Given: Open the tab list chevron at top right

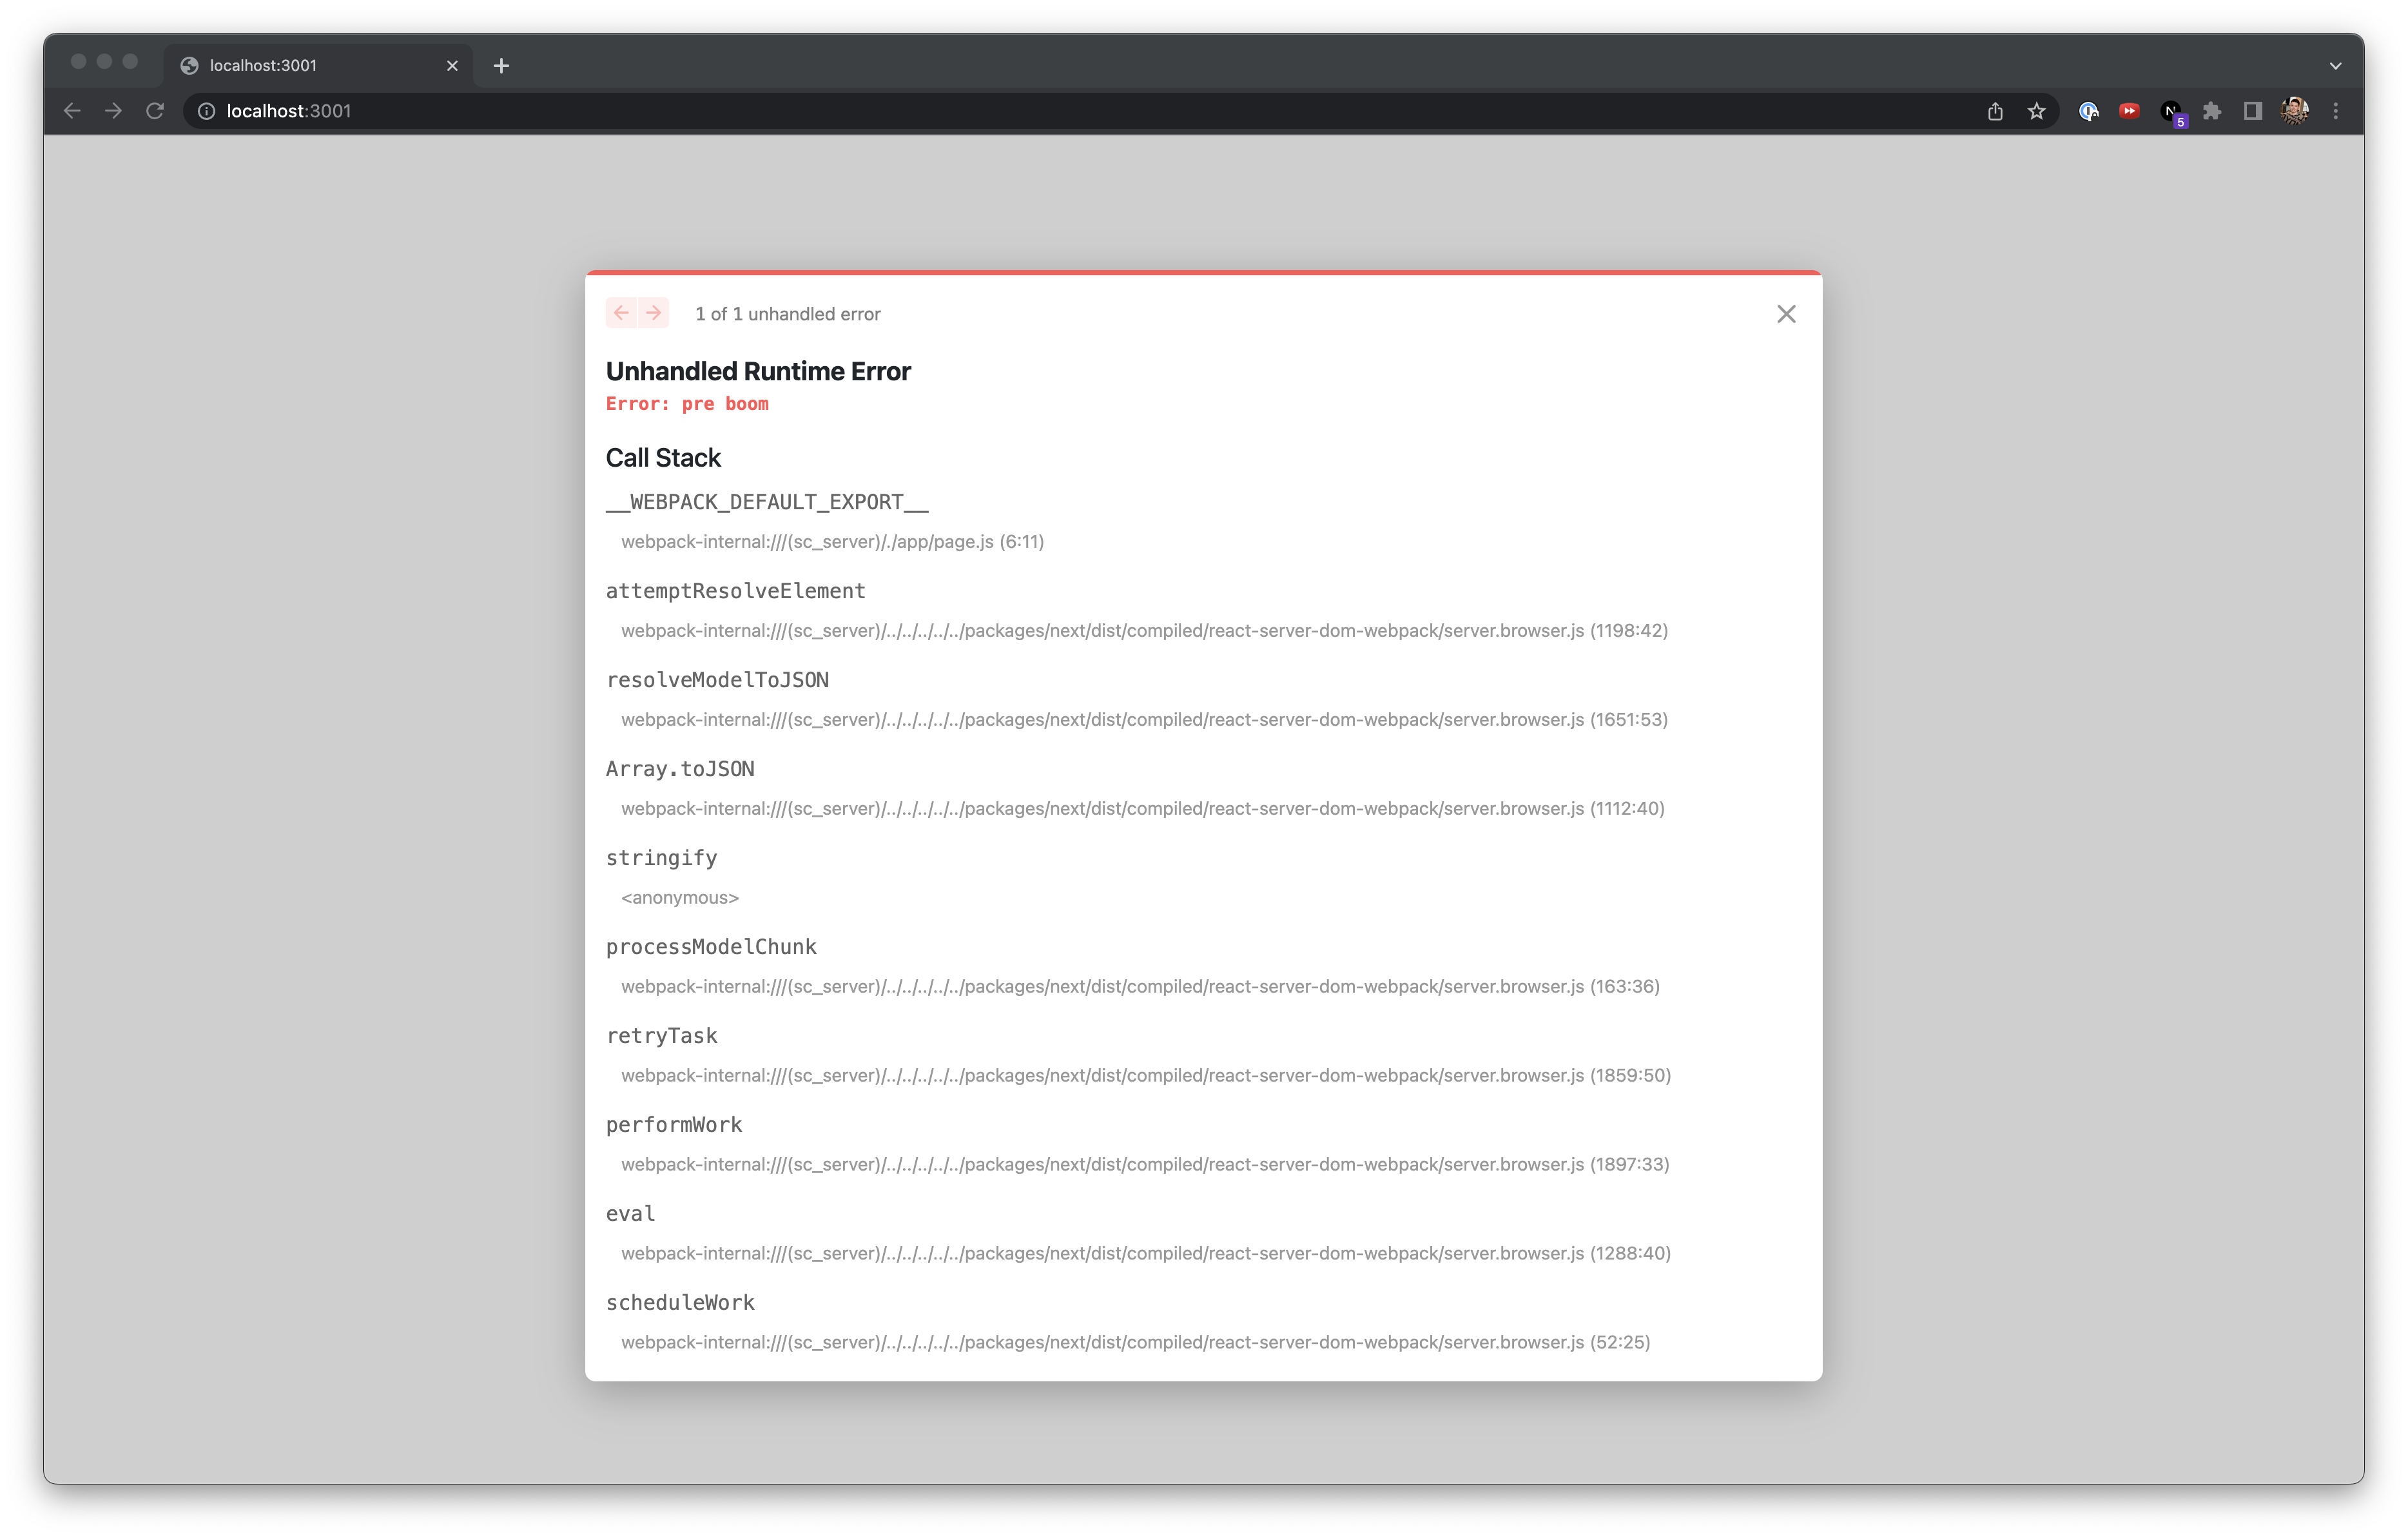Looking at the screenshot, I should click(x=2336, y=65).
